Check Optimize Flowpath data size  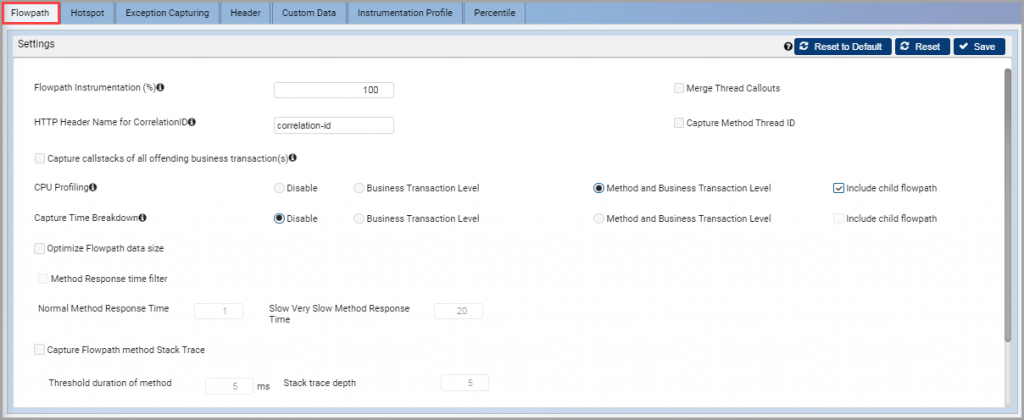pos(39,248)
